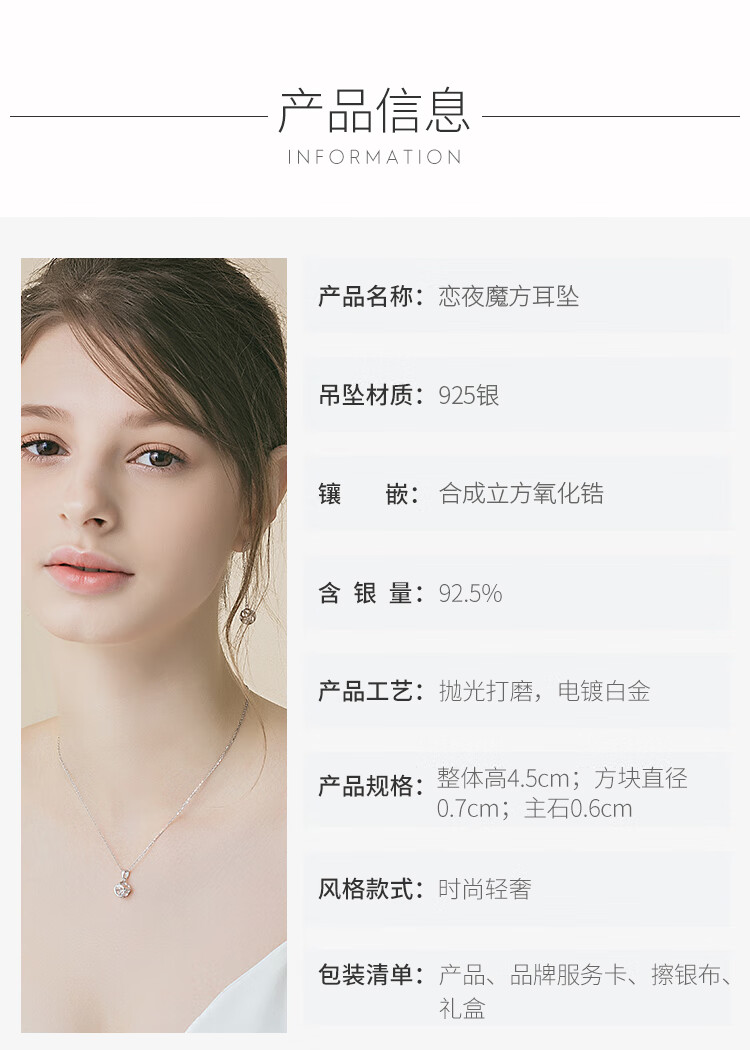Click the 整体高4.5cm specification text

point(503,778)
